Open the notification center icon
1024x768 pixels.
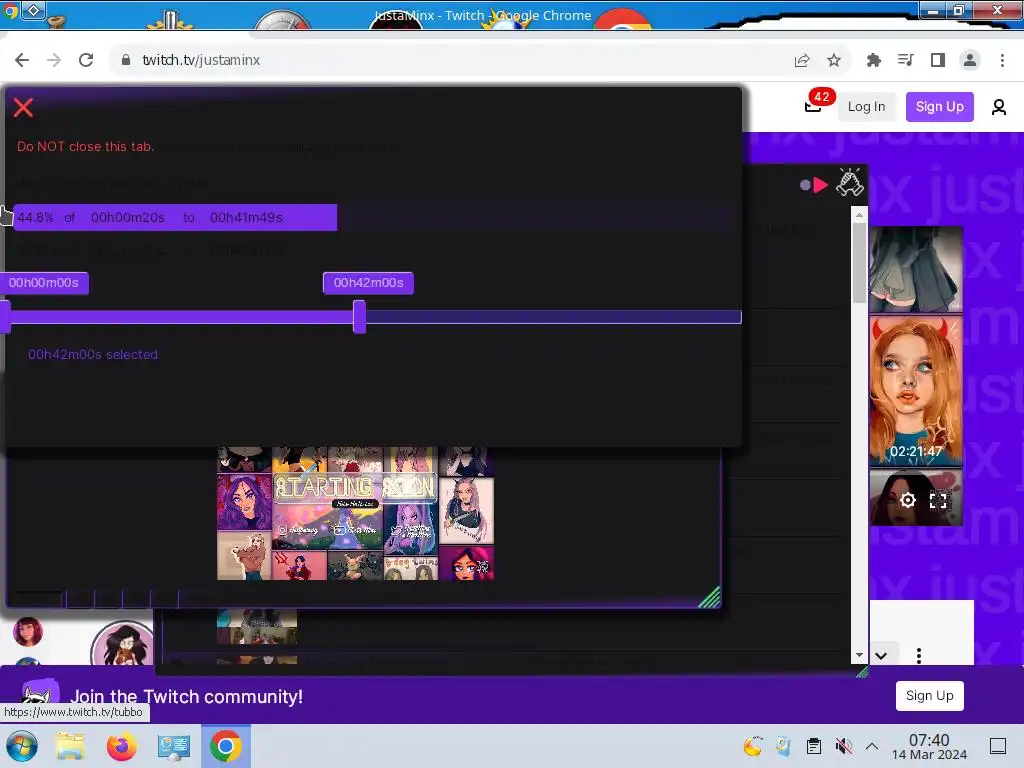pyautogui.click(x=998, y=746)
